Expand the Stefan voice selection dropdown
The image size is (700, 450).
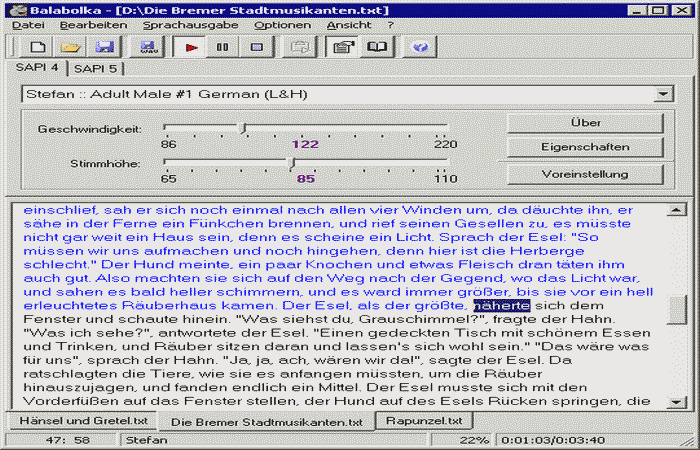click(661, 94)
